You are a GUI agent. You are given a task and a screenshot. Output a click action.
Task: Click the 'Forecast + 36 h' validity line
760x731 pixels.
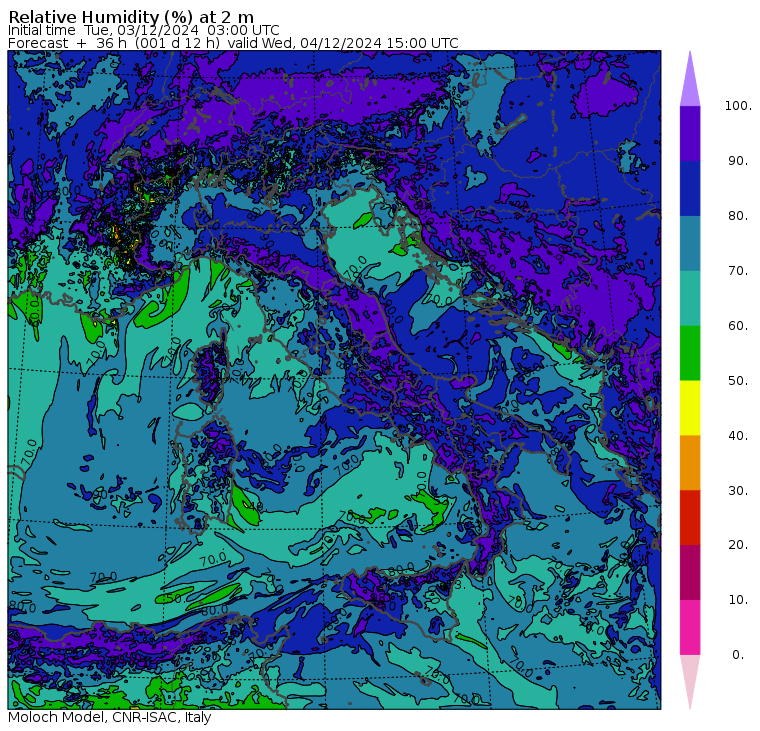click(x=233, y=43)
